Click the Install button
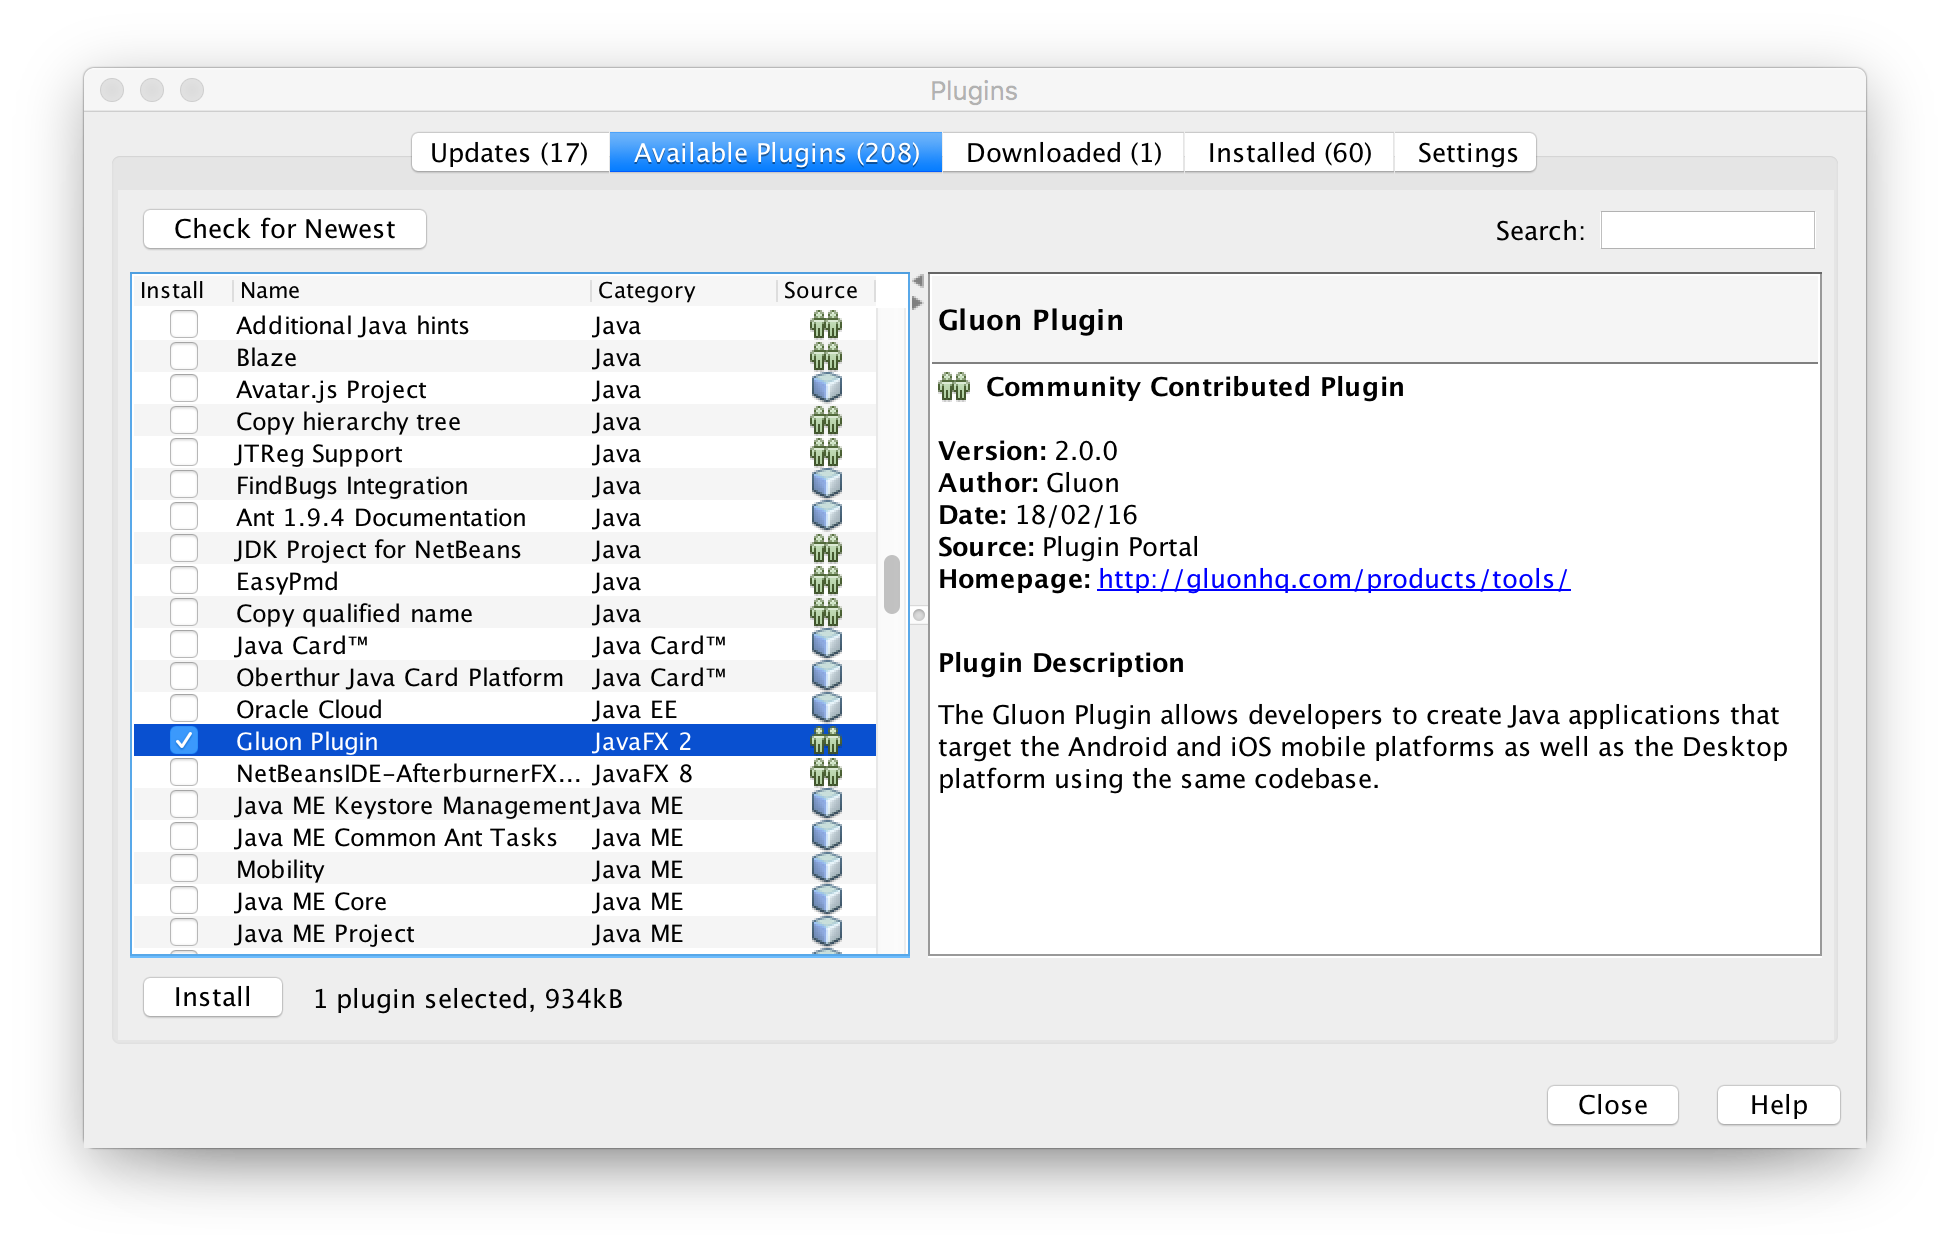Screen dimensions: 1950x1248 coord(213,997)
